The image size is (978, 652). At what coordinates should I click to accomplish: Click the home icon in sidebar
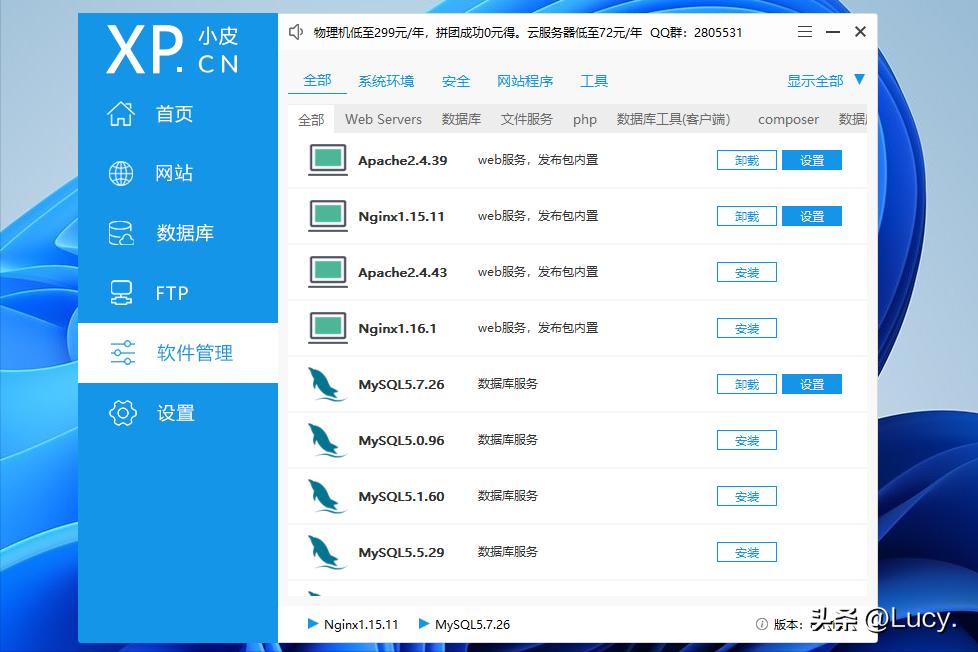pos(121,114)
